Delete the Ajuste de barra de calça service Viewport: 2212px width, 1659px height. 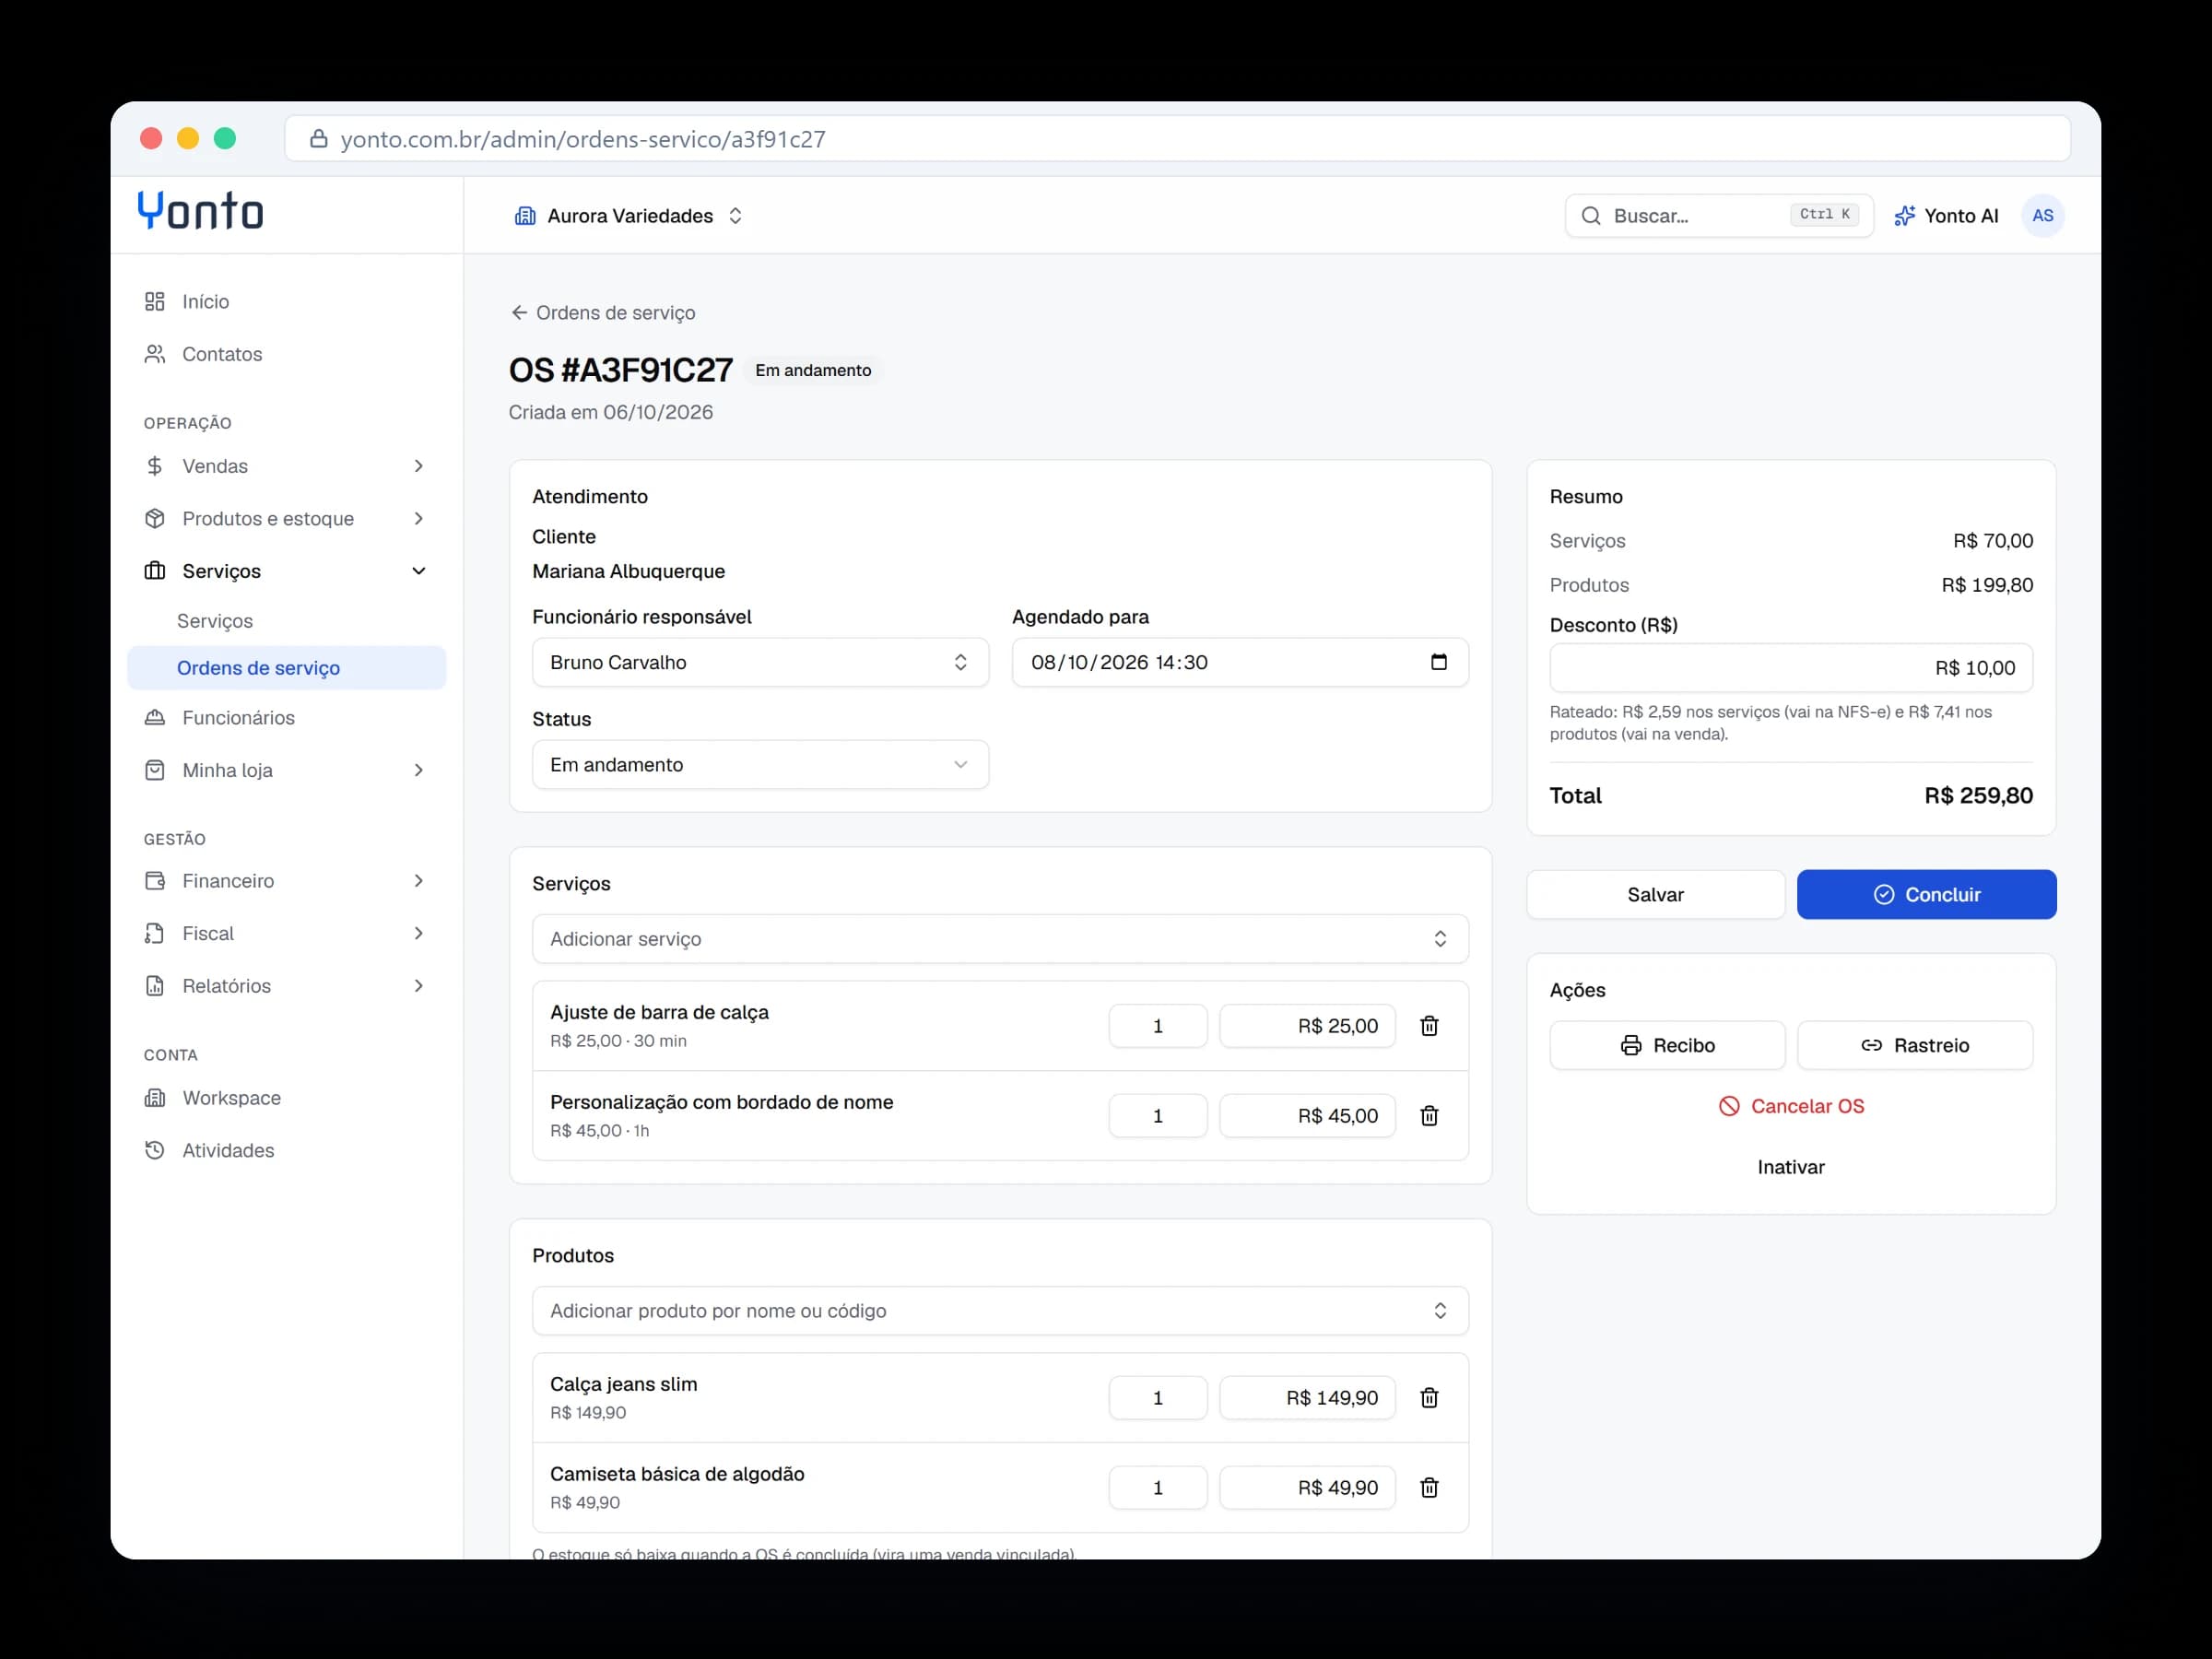[1429, 1026]
